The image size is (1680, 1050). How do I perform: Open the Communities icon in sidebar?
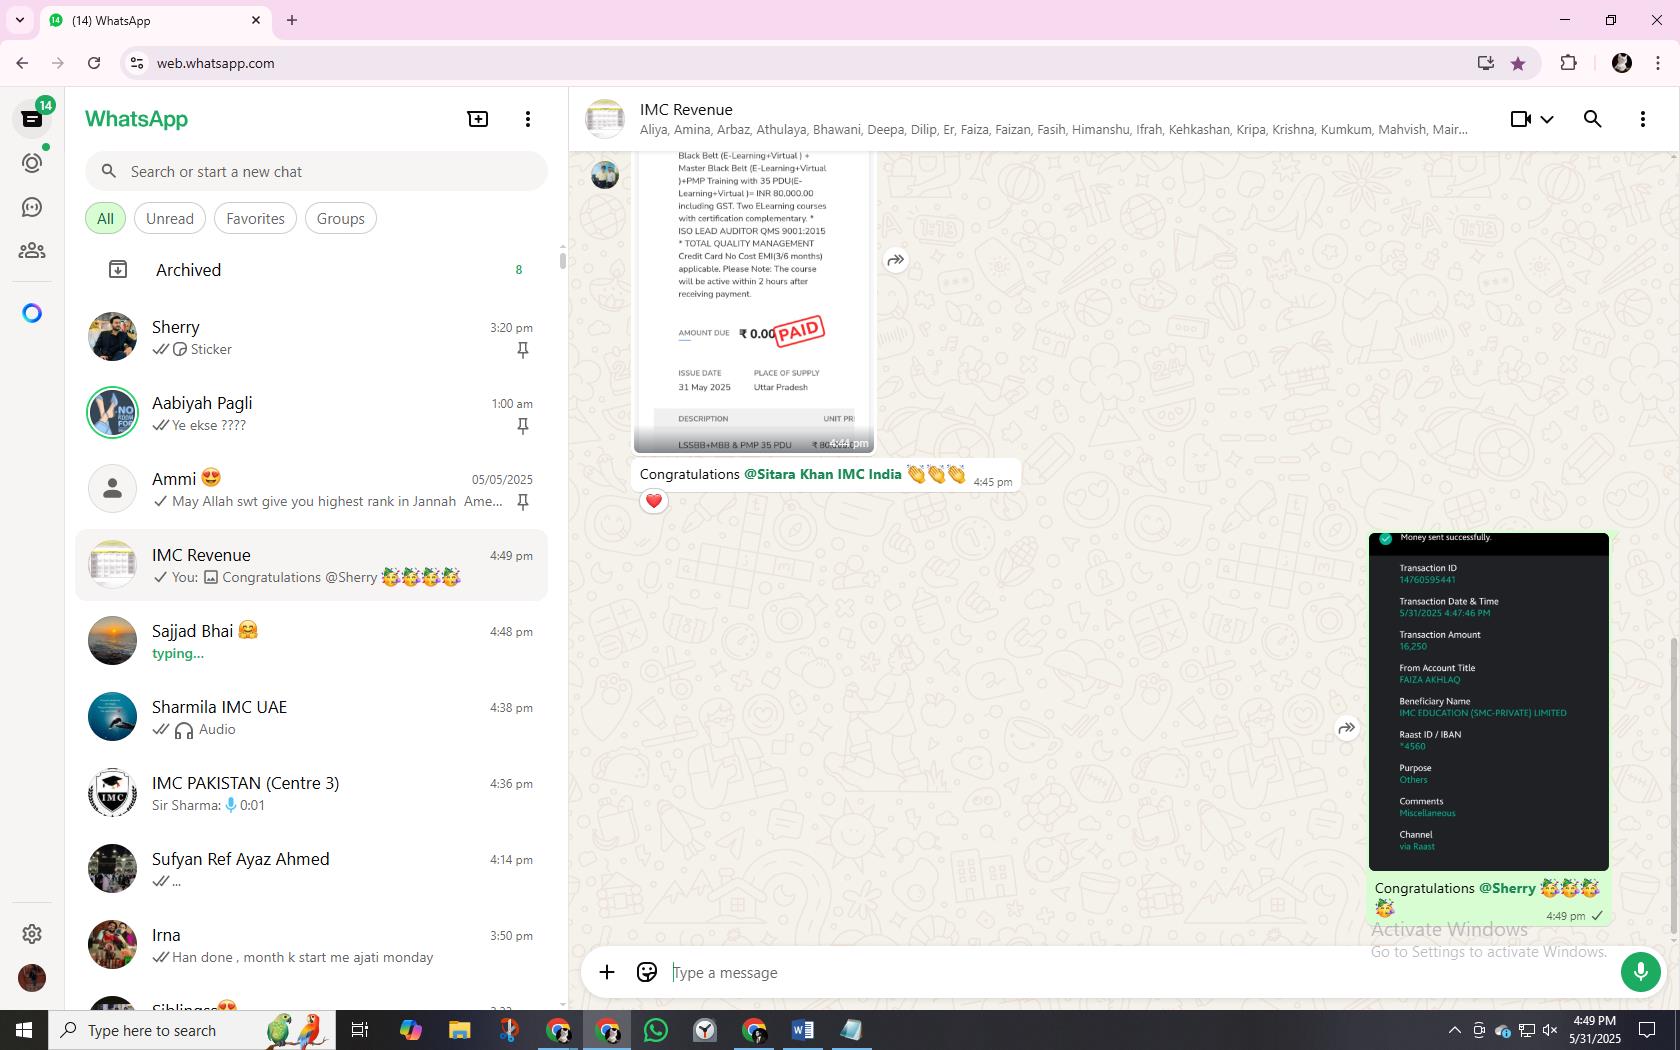coord(32,251)
